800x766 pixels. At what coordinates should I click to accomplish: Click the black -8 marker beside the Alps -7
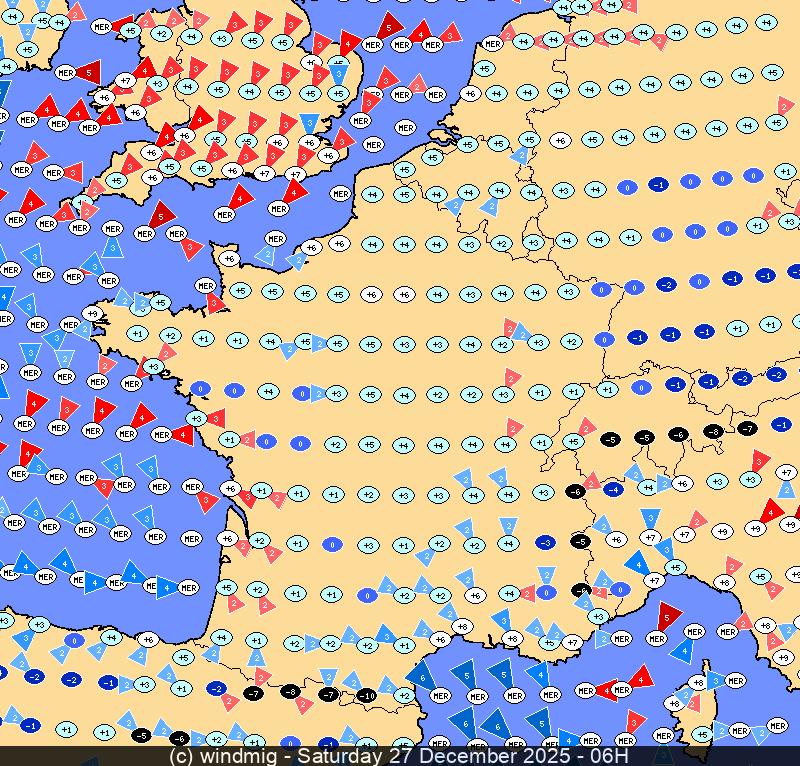click(x=713, y=432)
